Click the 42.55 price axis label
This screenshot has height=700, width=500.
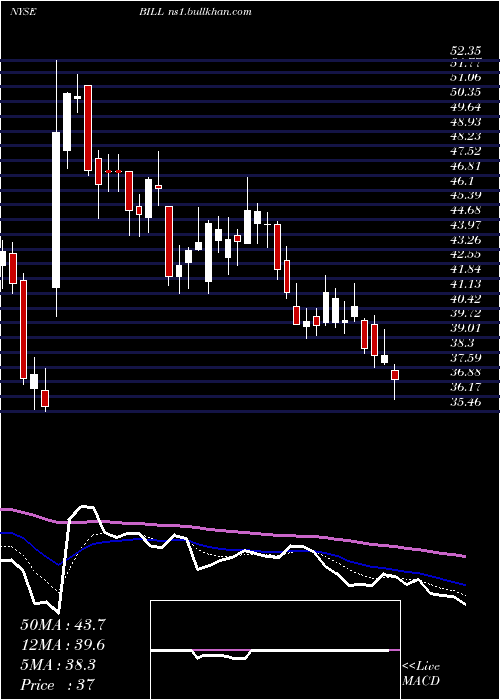[466, 254]
